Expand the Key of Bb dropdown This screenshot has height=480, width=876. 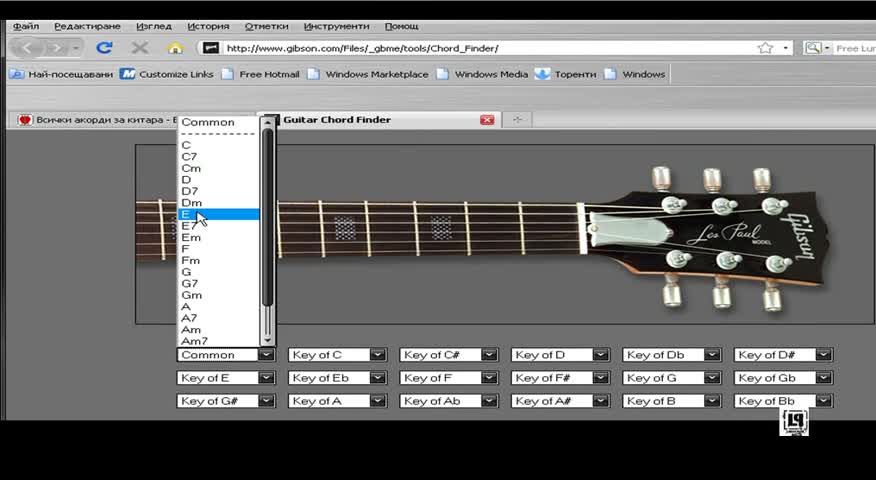click(x=823, y=401)
